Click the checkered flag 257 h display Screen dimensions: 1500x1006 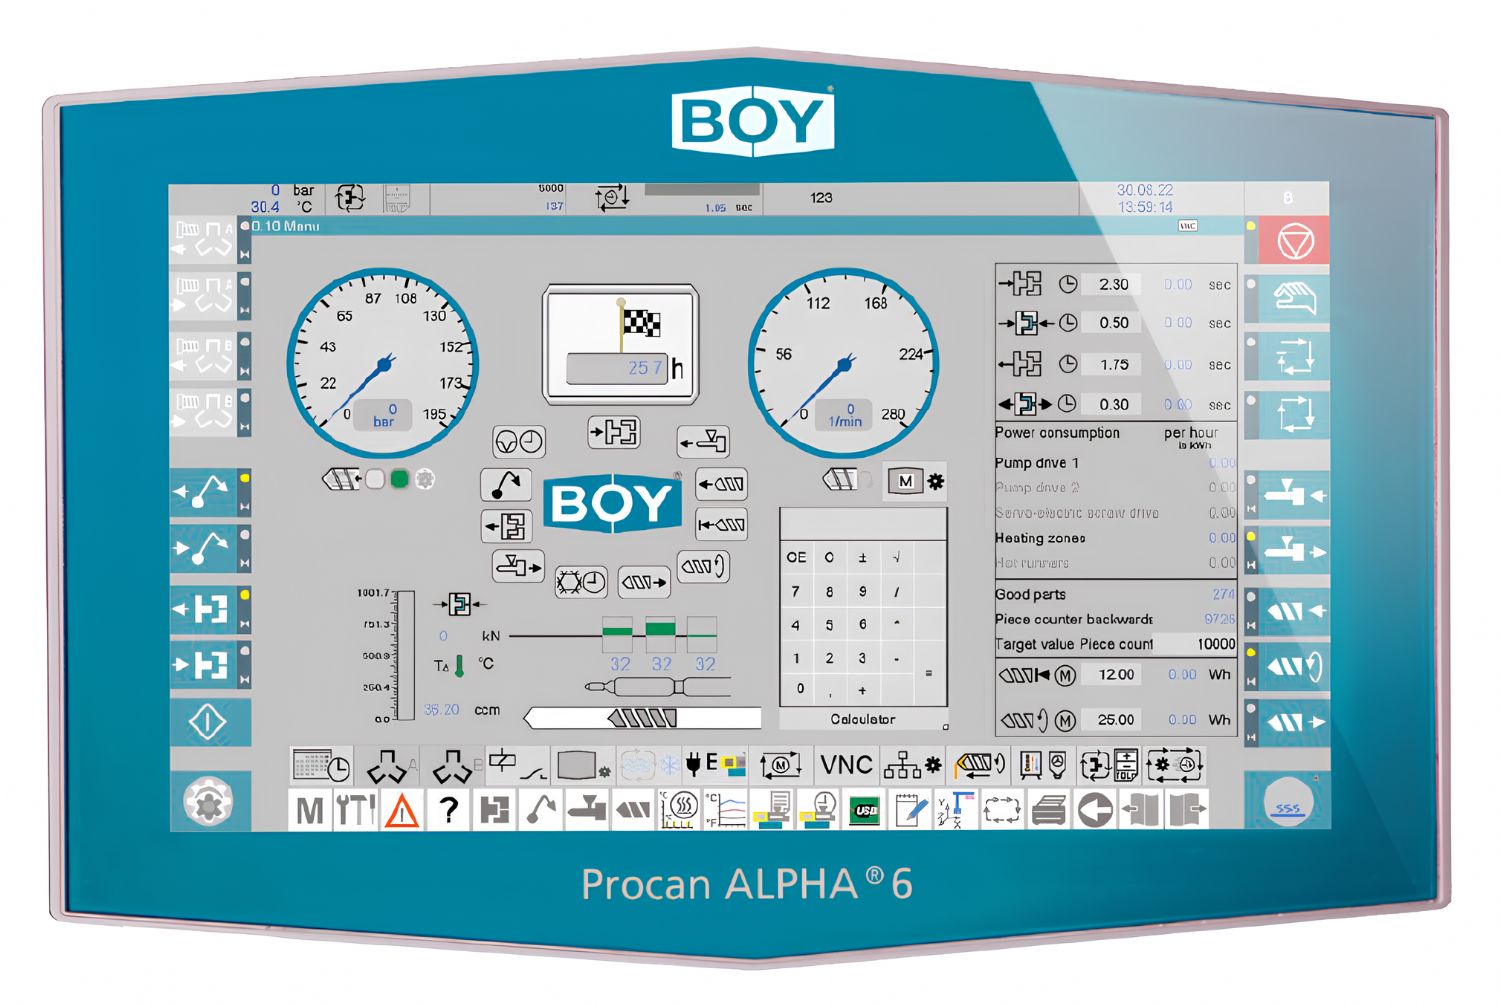point(620,345)
